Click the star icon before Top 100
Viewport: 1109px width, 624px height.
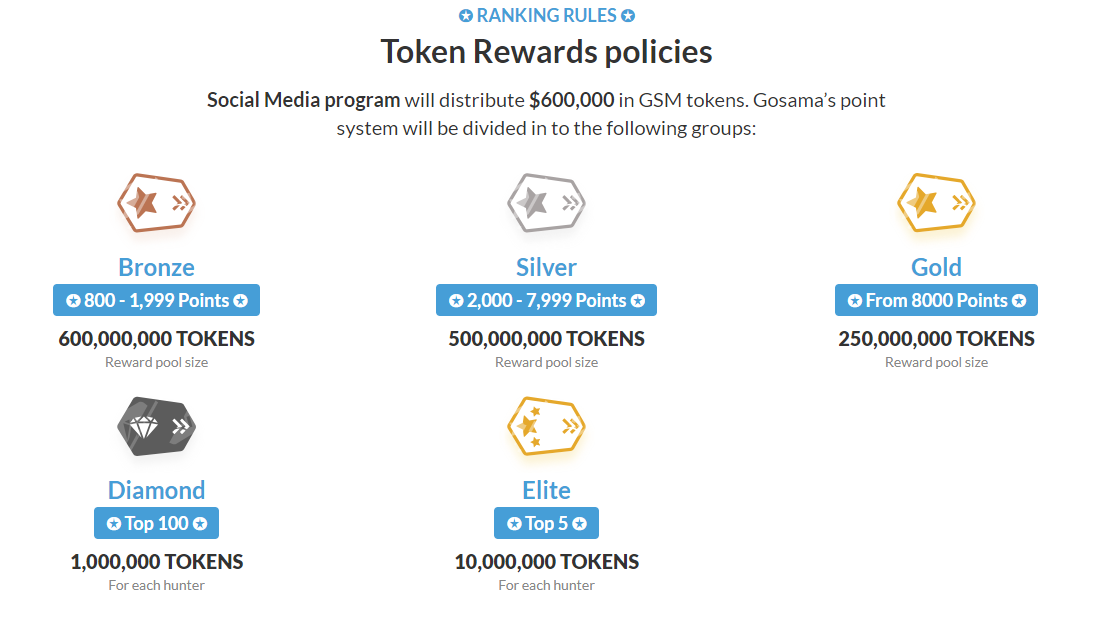[114, 524]
